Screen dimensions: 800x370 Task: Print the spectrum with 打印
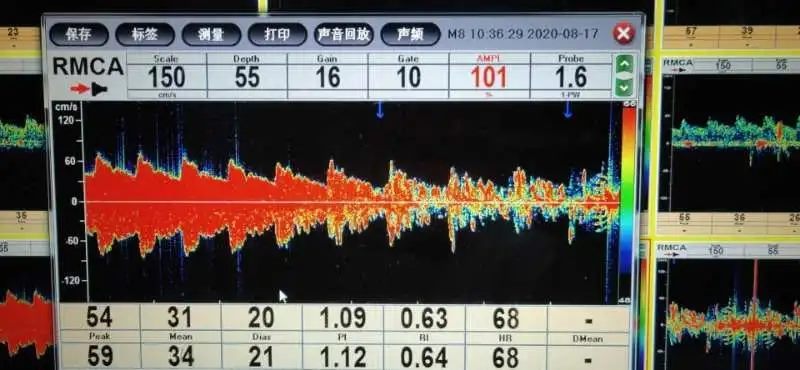click(277, 34)
